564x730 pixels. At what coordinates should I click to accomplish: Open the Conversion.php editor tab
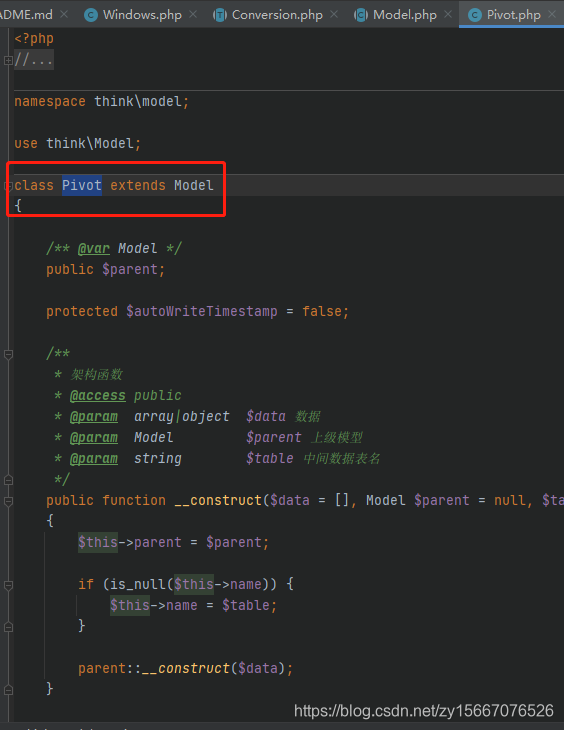(277, 15)
